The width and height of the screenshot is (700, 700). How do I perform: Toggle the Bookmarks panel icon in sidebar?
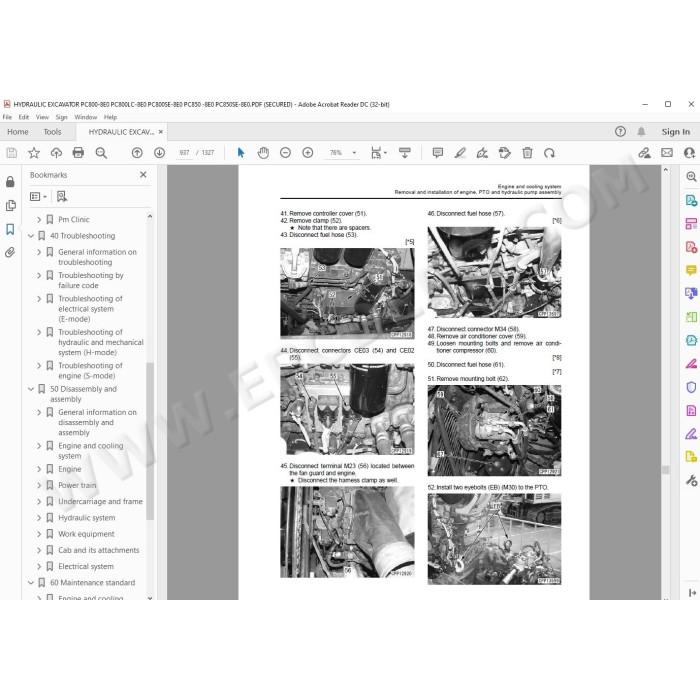(x=10, y=229)
